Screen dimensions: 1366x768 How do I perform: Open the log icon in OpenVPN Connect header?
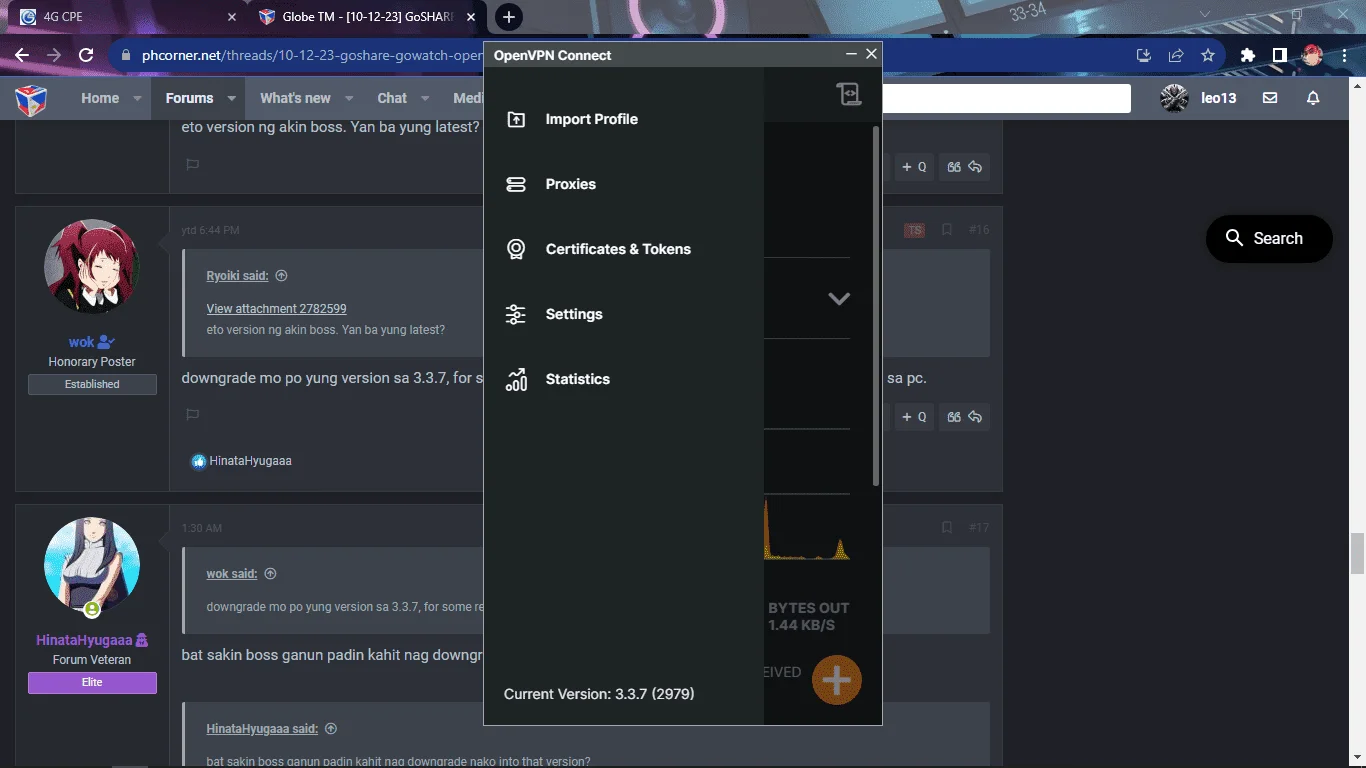click(x=849, y=94)
